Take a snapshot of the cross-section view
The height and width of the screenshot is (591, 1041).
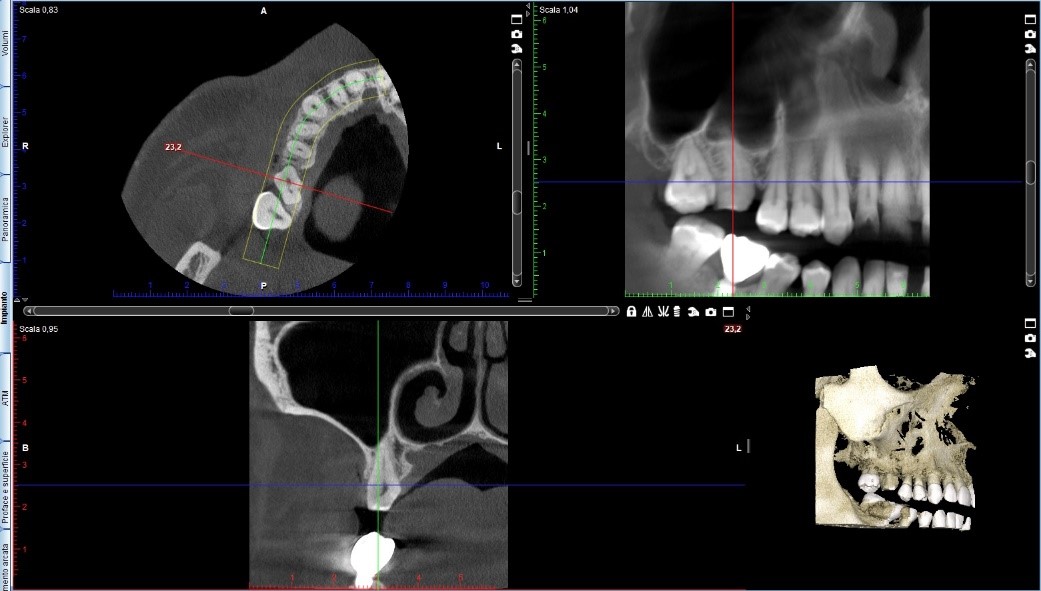(x=710, y=312)
